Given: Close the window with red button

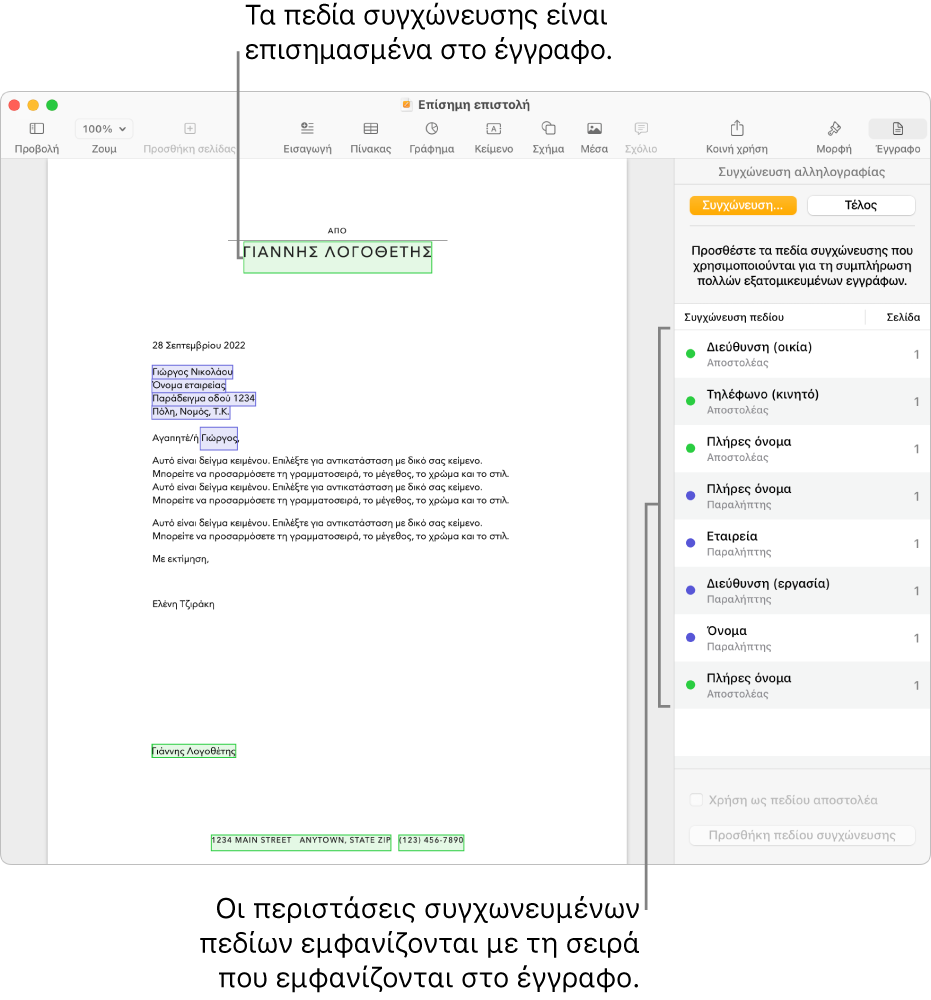Looking at the screenshot, I should [x=15, y=105].
